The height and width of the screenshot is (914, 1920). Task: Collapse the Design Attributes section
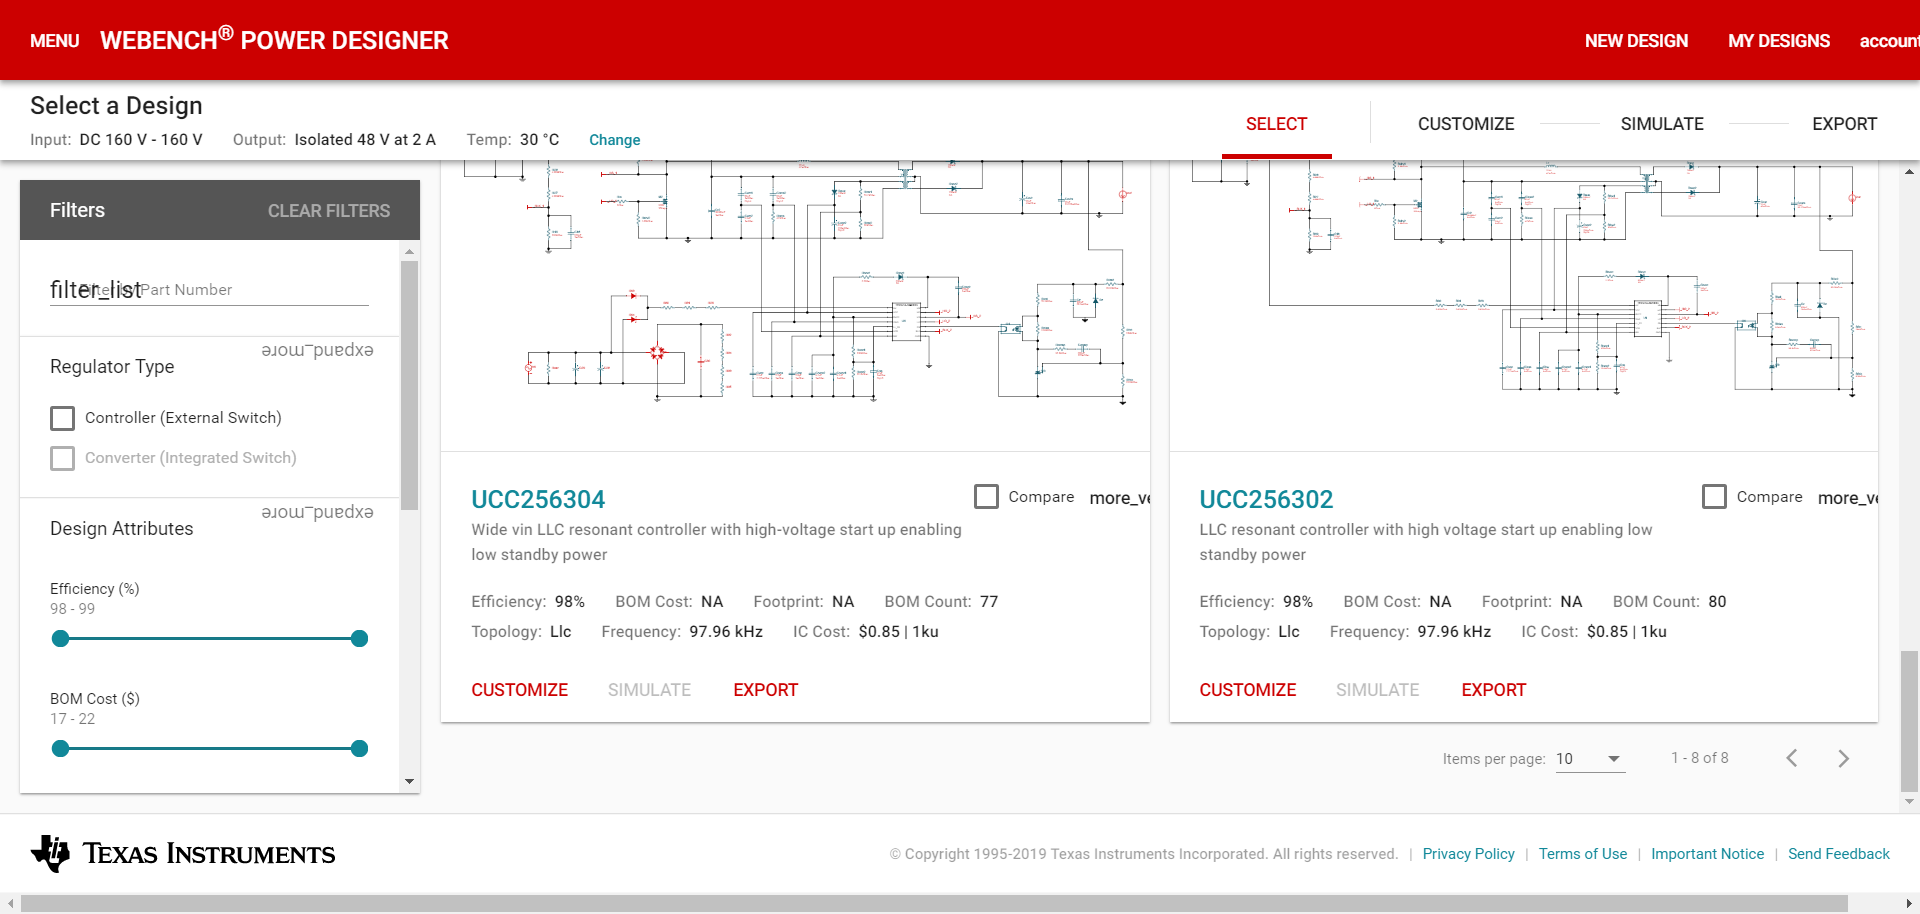point(317,512)
